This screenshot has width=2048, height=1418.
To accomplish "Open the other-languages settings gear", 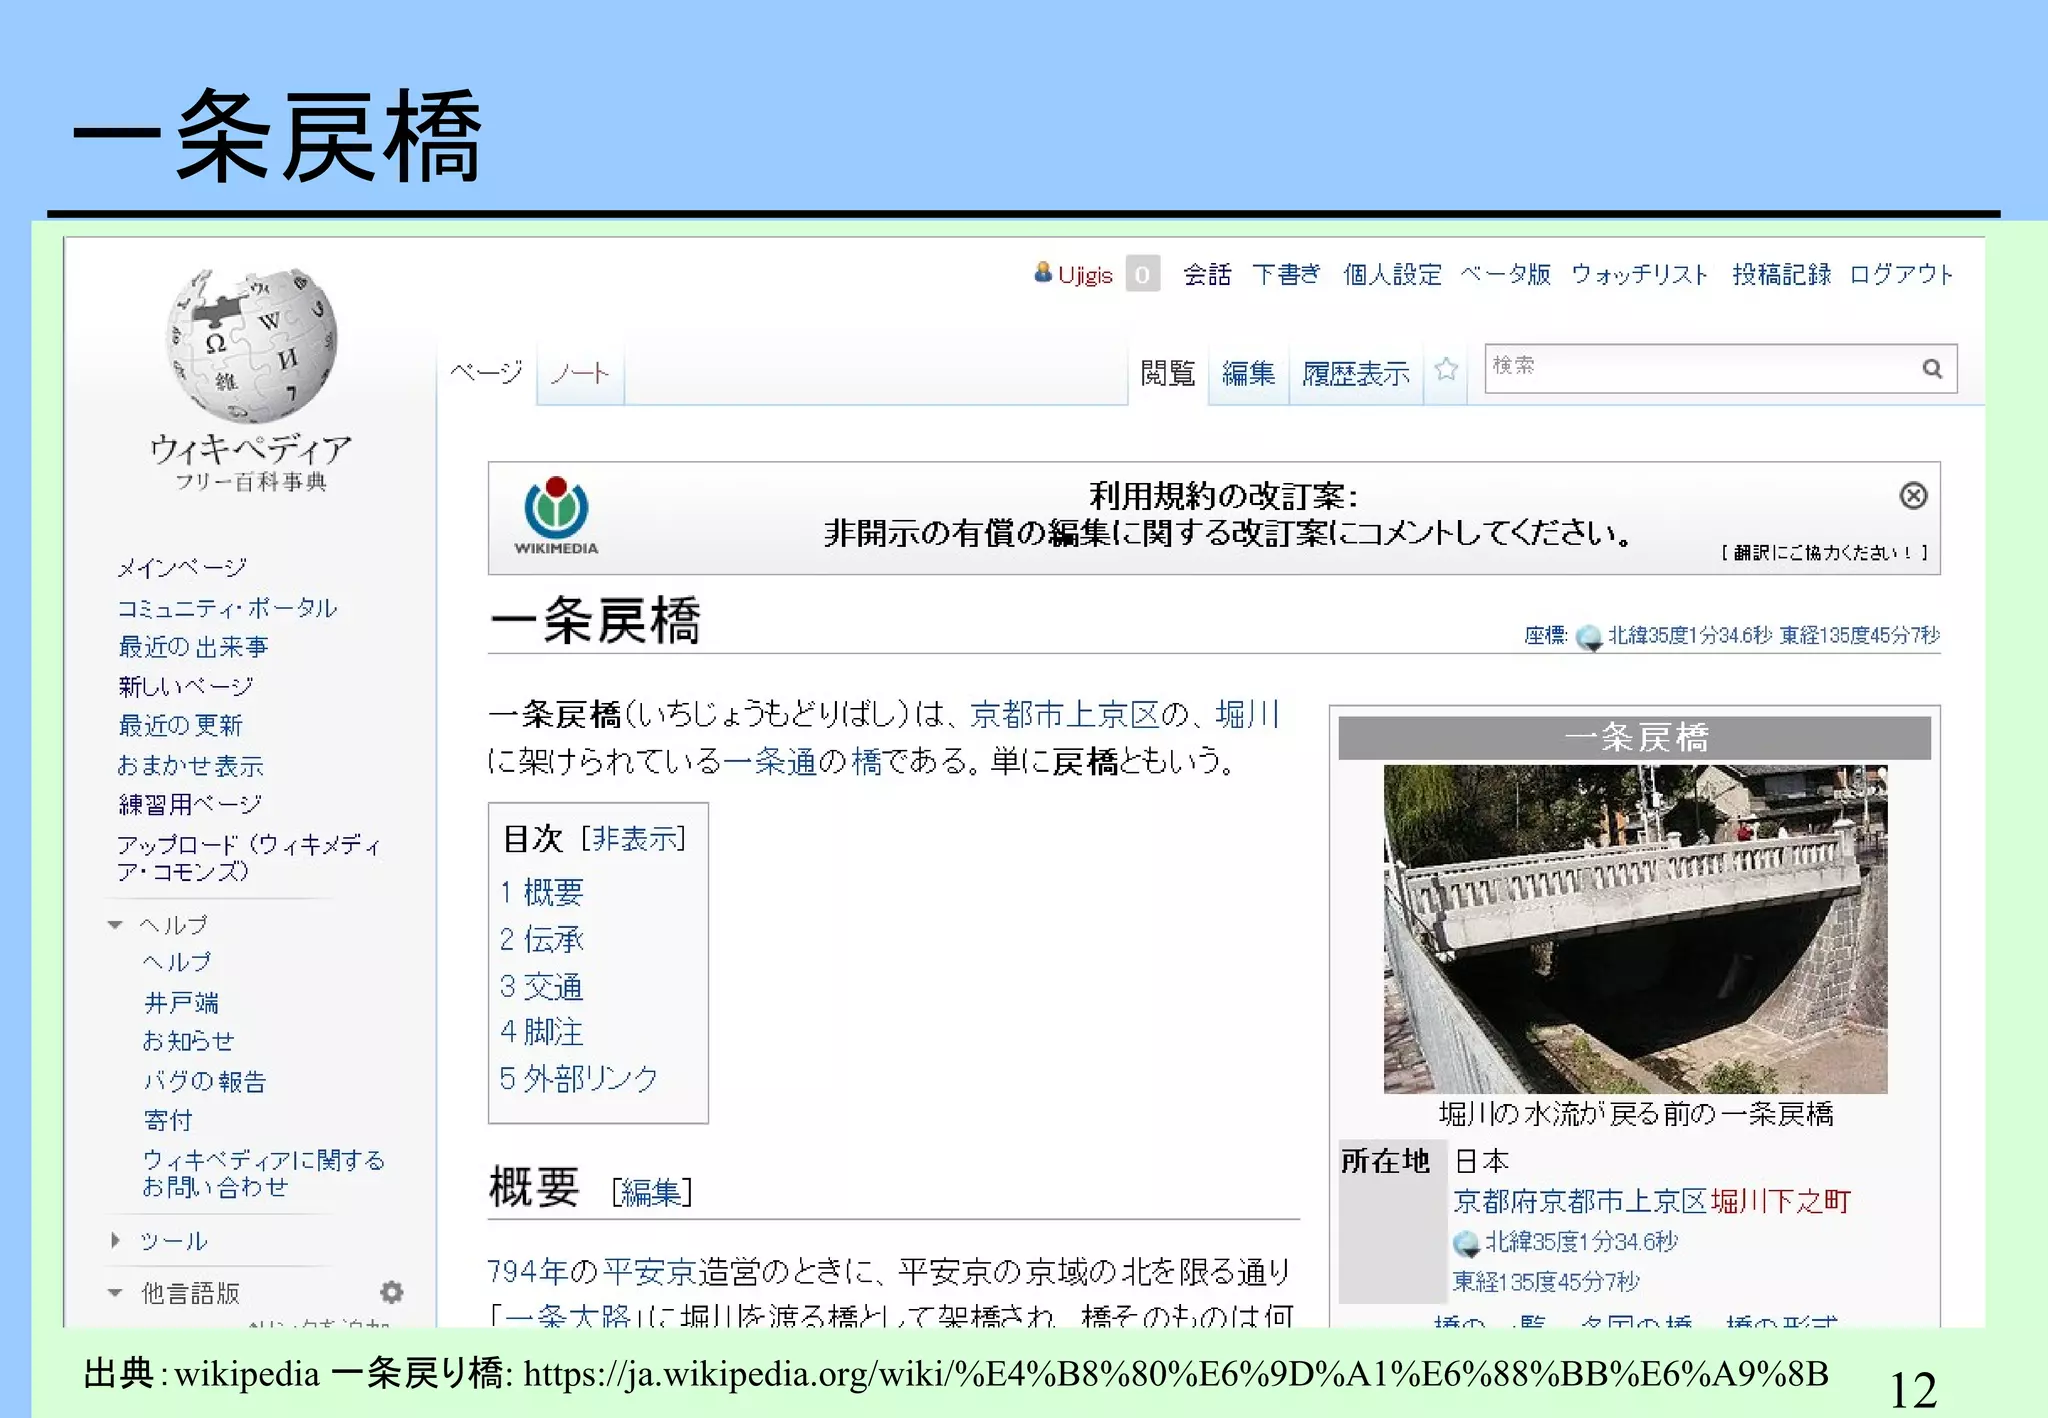I will [x=391, y=1292].
